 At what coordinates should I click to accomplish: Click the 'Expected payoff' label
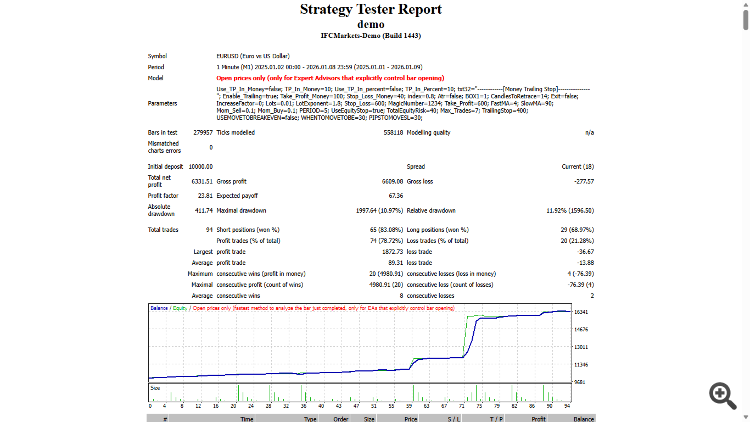[x=237, y=196]
